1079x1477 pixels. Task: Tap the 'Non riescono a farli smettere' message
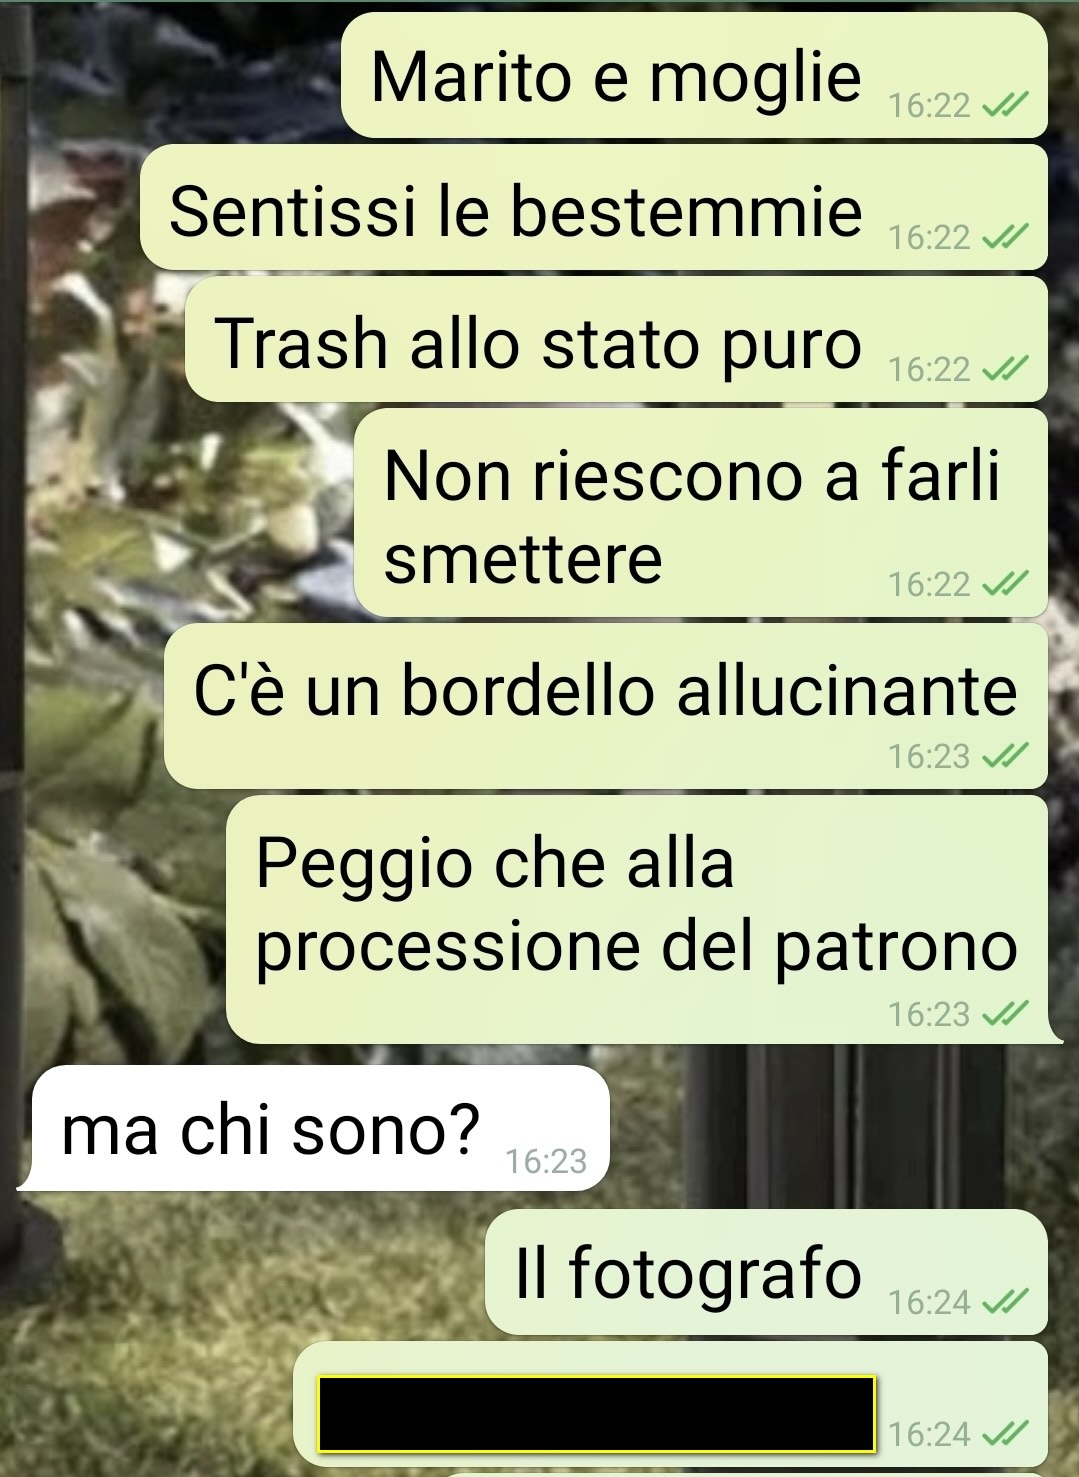pos(701,513)
